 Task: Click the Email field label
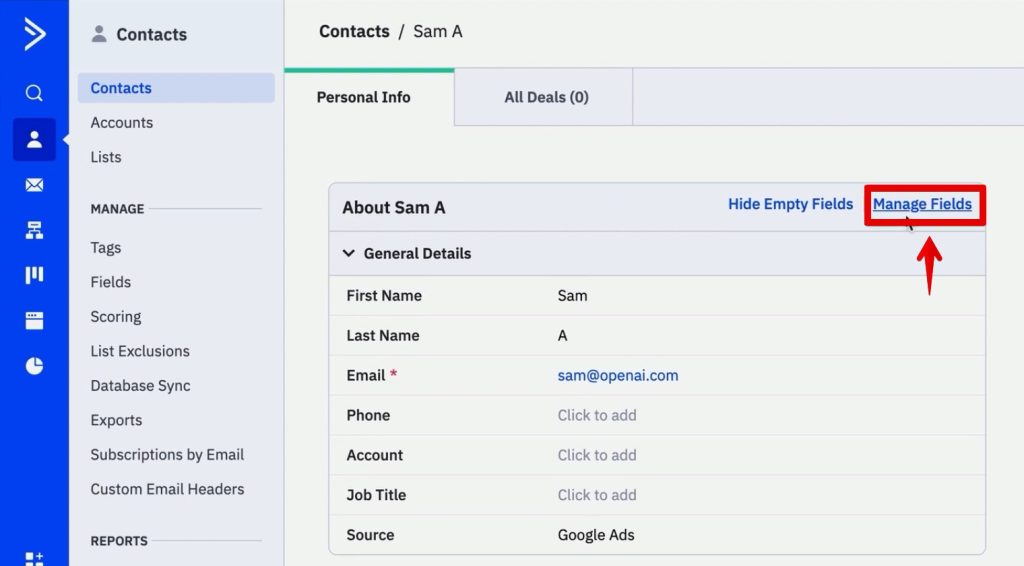[366, 375]
